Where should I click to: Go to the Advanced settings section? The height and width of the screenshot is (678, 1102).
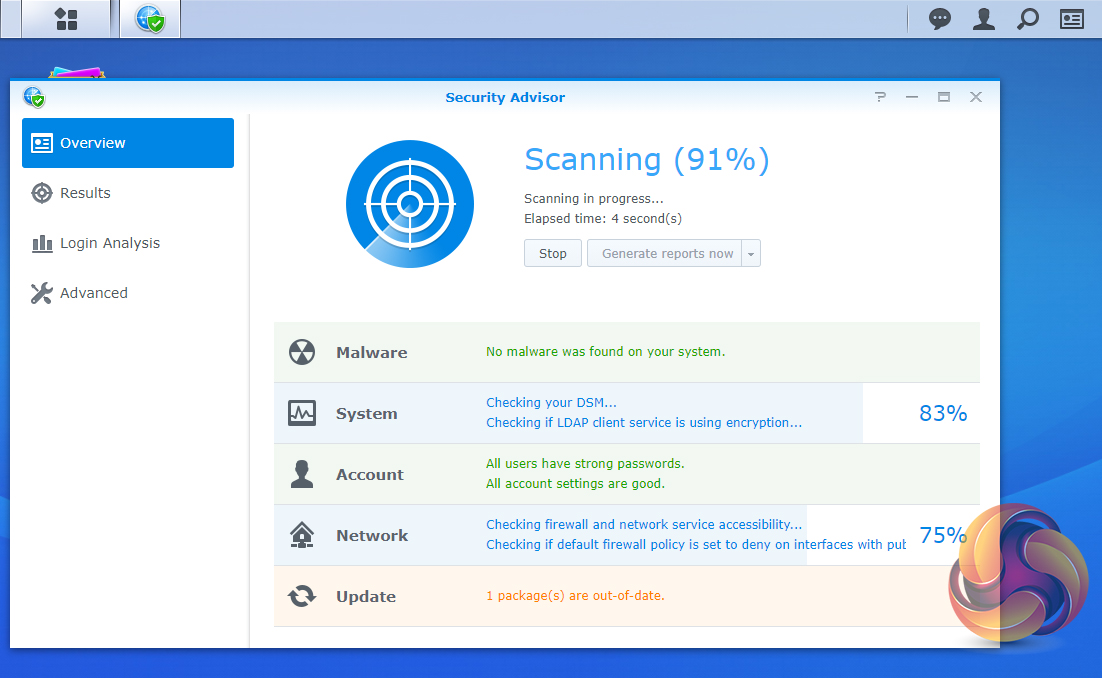pos(93,293)
